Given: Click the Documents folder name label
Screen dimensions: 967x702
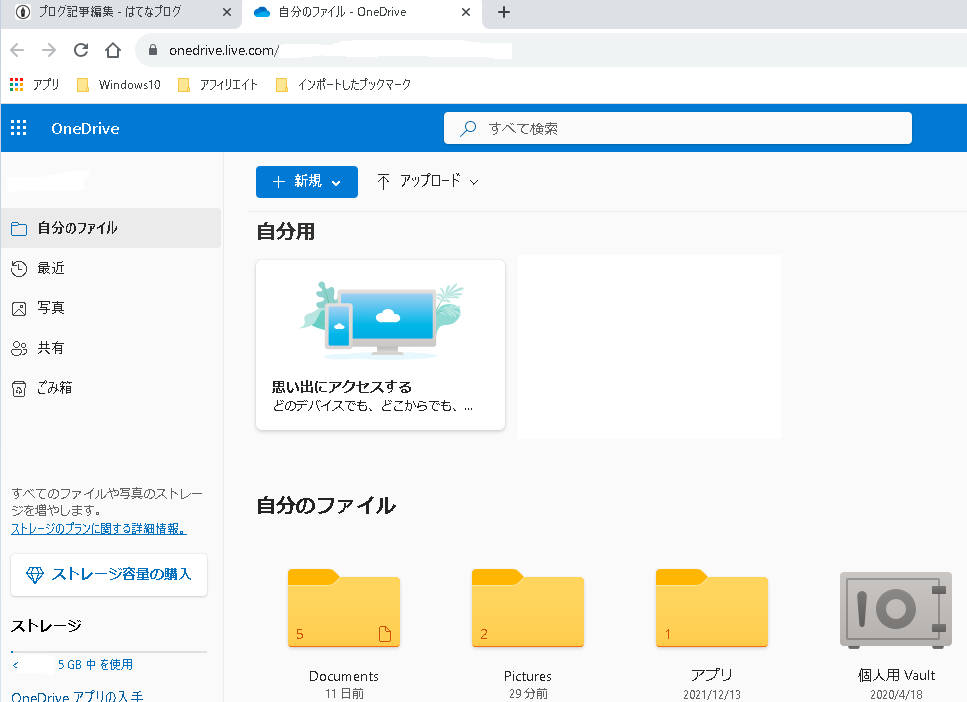Looking at the screenshot, I should tap(344, 676).
